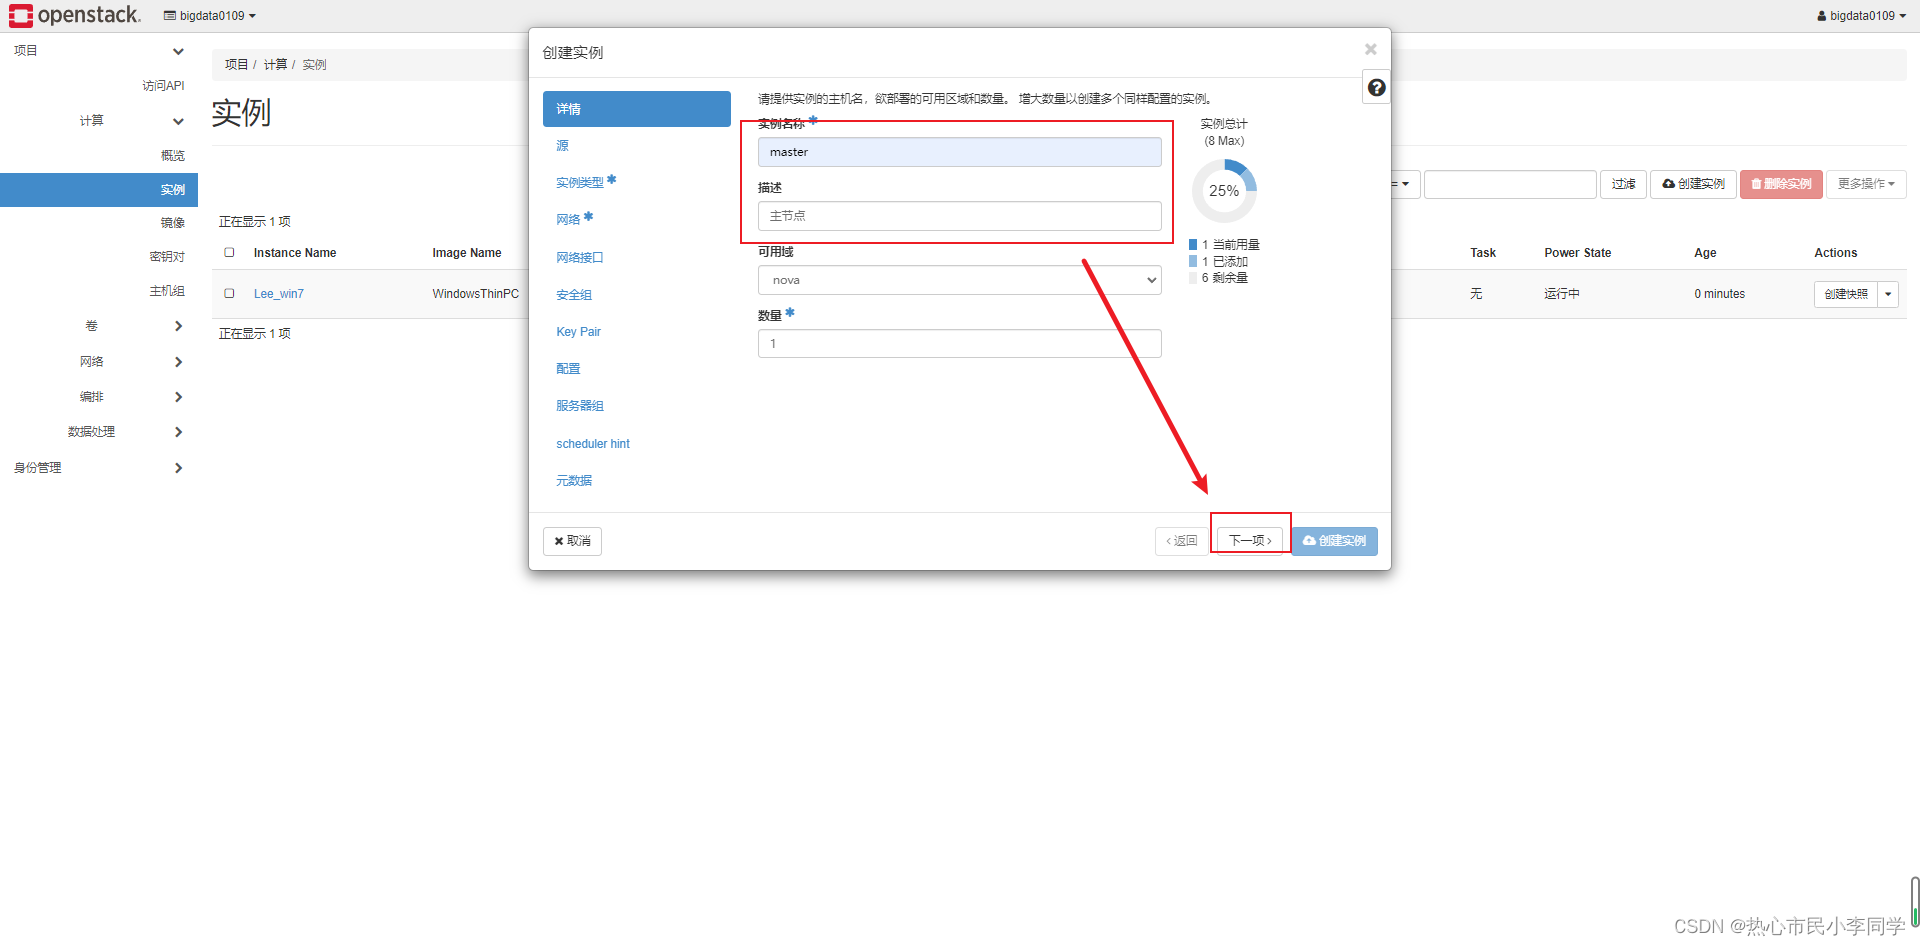Open 密钥对 in the sidebar

coord(167,257)
